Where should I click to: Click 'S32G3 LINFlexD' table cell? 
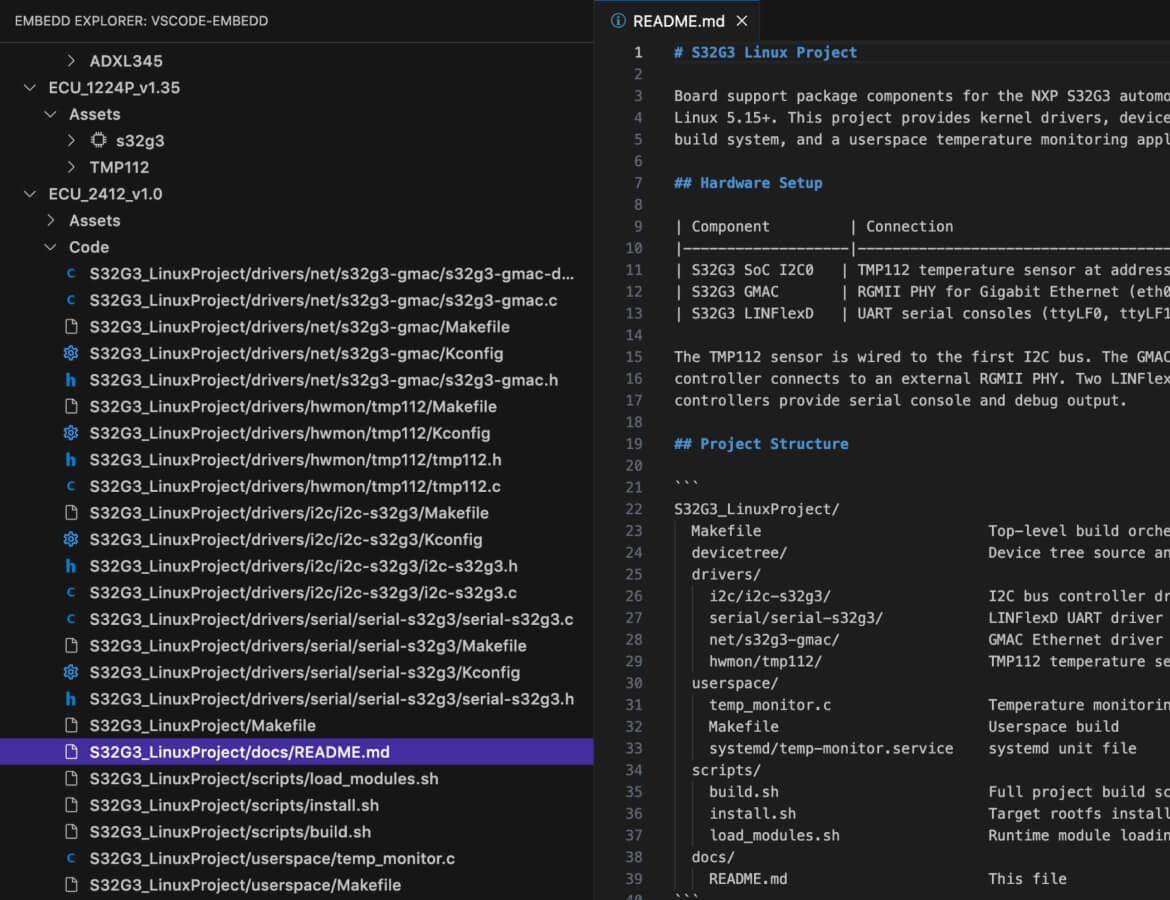[752, 313]
